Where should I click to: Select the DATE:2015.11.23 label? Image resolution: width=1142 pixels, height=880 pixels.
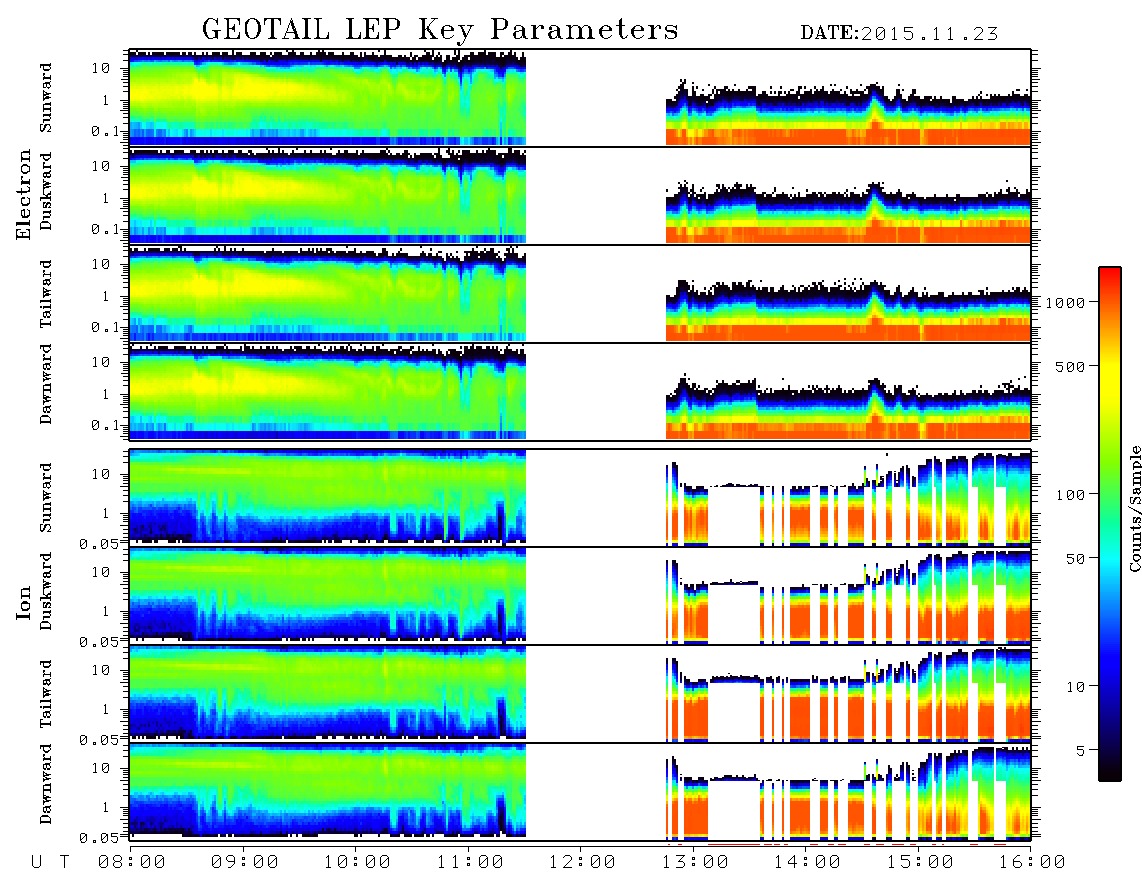pos(899,34)
